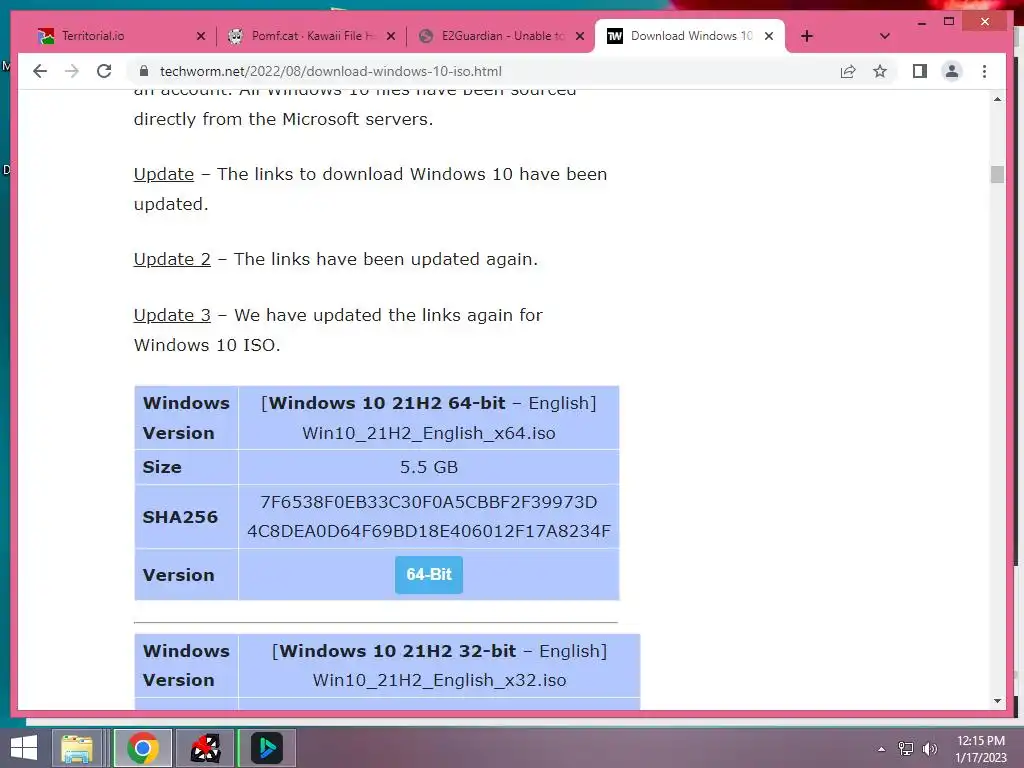Open the Chrome profile menu
1024x768 pixels.
pyautogui.click(x=952, y=71)
